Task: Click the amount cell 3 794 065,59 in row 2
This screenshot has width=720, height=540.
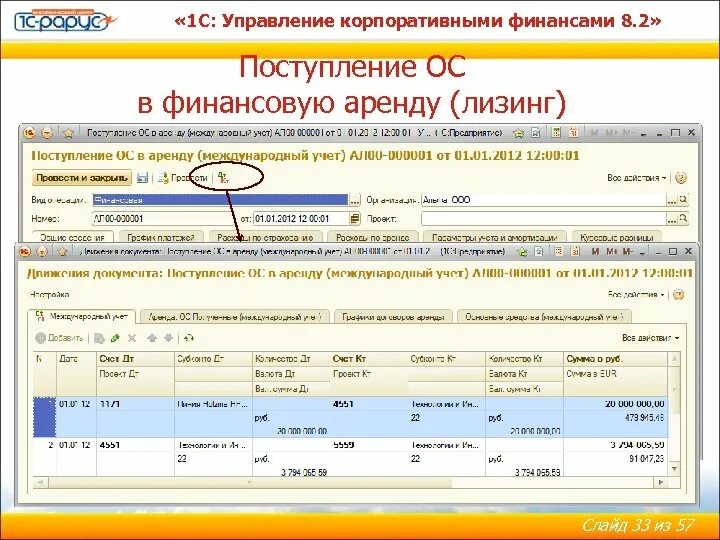Action: coord(616,445)
